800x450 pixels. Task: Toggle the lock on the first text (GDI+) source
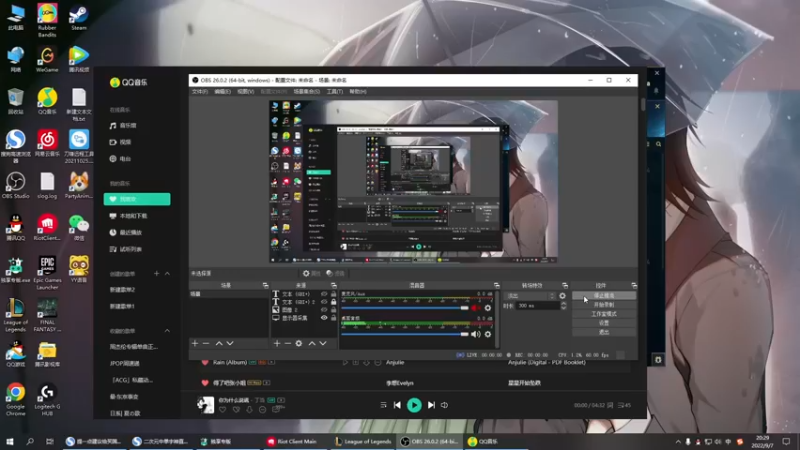(x=334, y=294)
